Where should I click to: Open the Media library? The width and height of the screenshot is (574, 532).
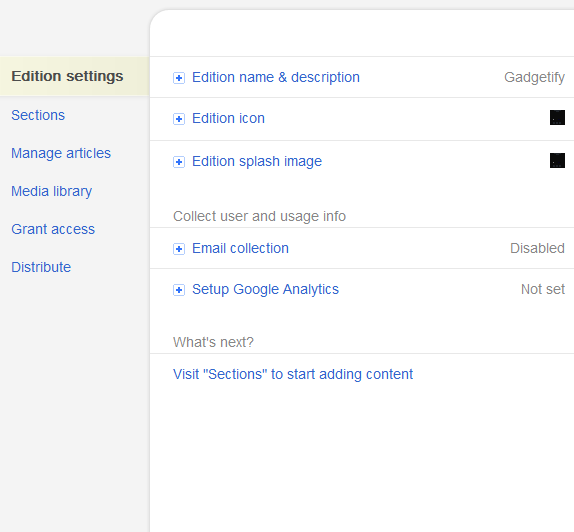point(52,191)
